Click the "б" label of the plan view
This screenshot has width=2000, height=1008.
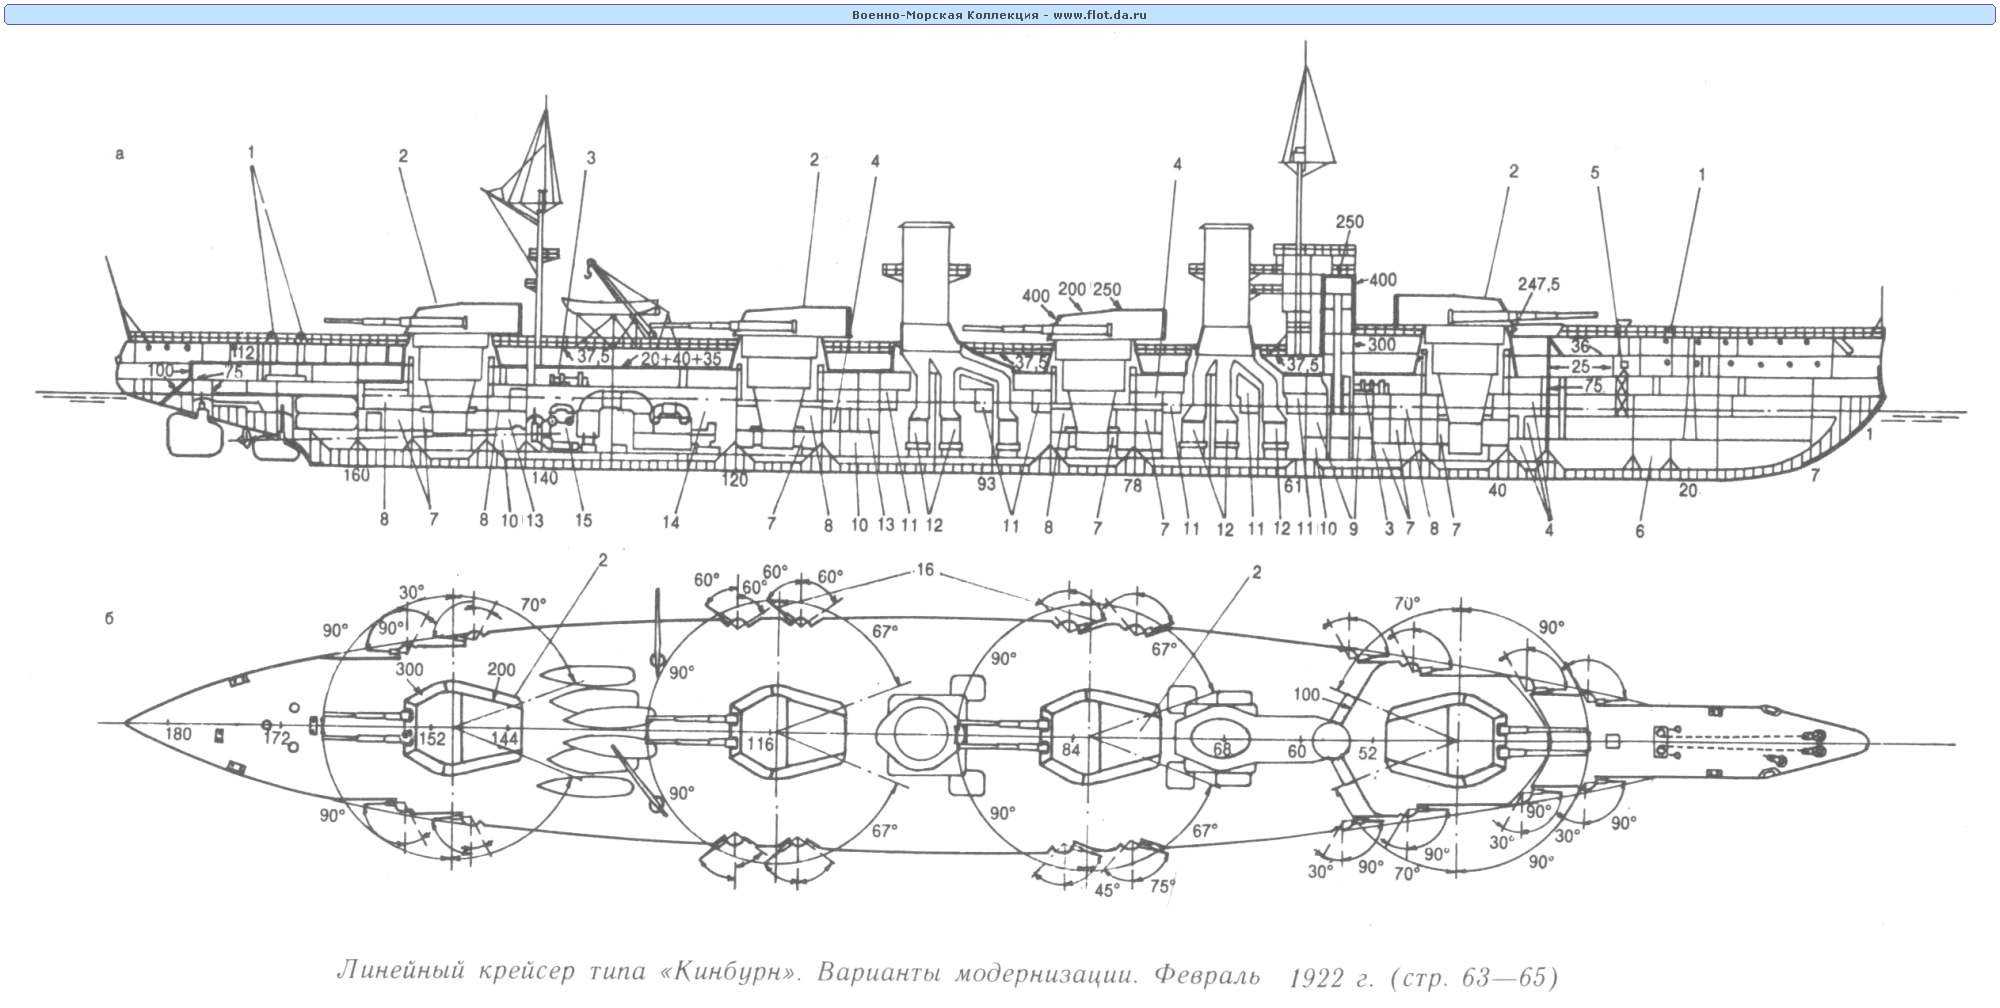pos(108,619)
